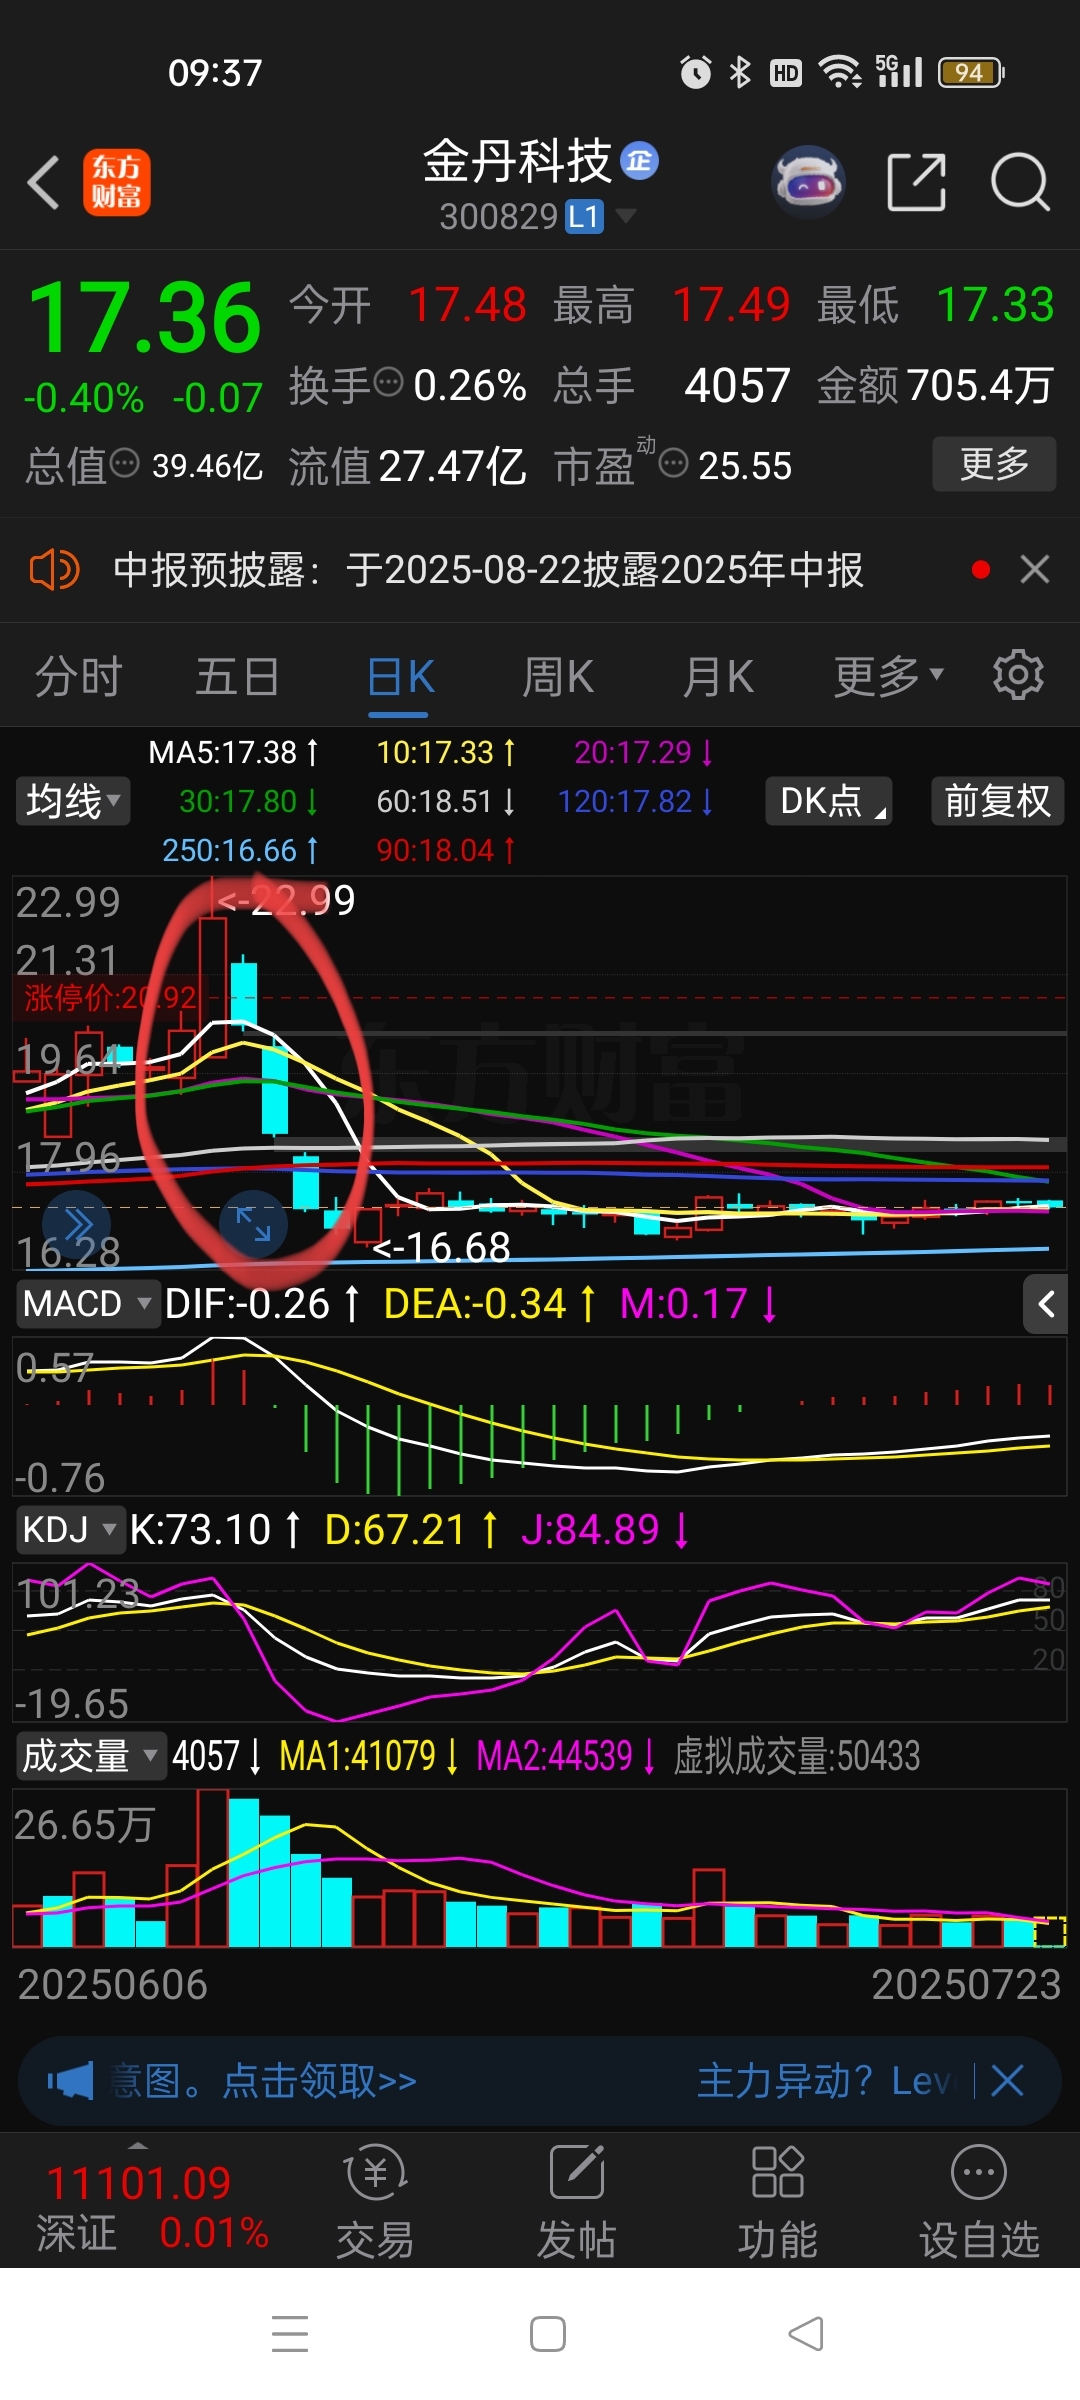Tap the 企 verified badge
The height and width of the screenshot is (2400, 1080).
(640, 161)
